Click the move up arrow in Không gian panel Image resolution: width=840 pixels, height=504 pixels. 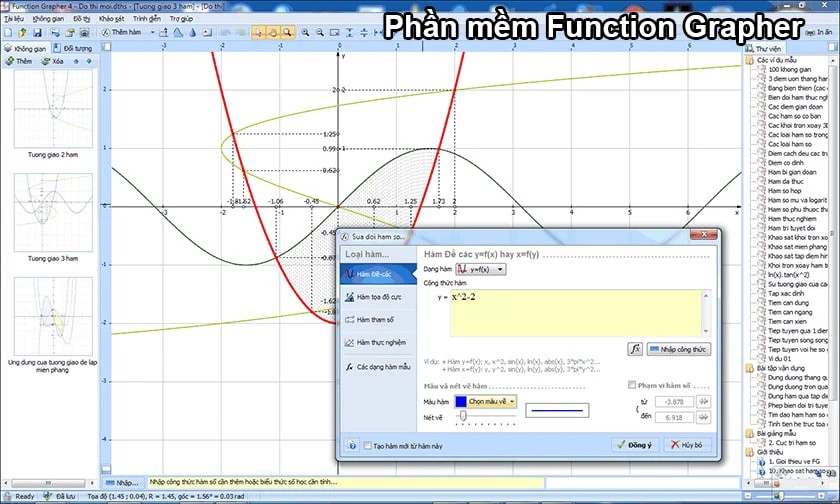(x=76, y=61)
